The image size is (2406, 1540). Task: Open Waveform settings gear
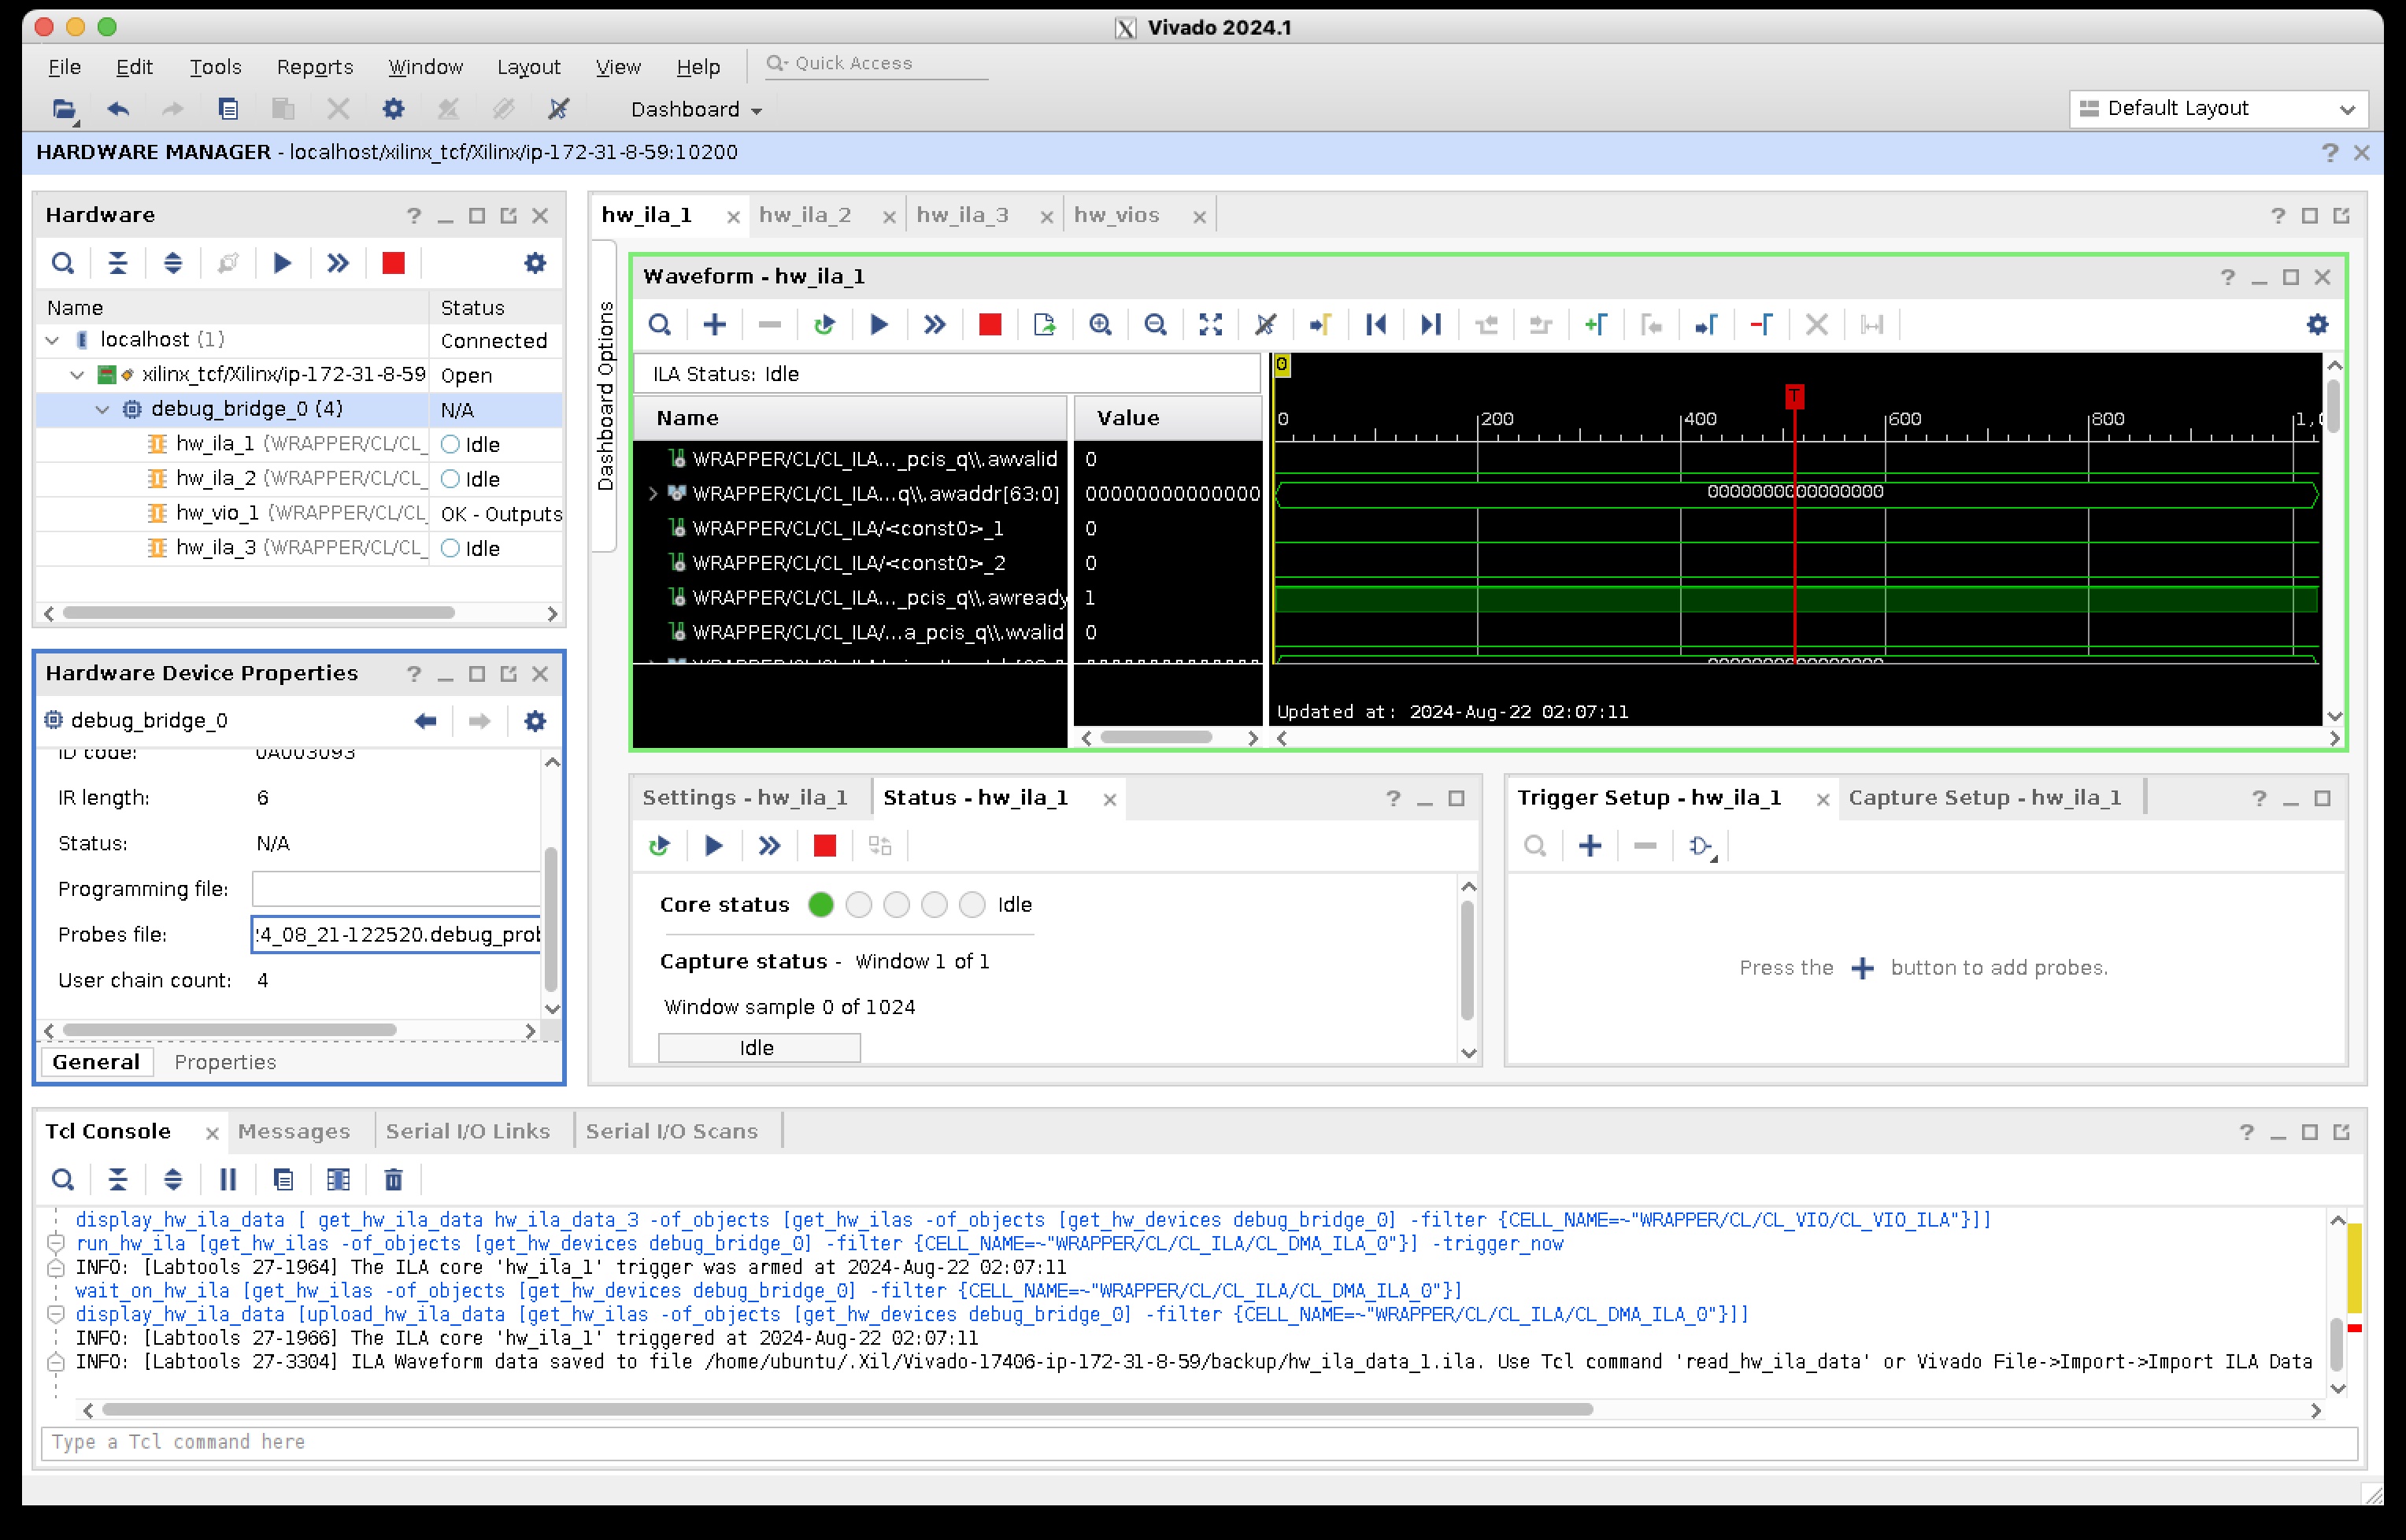pyautogui.click(x=2317, y=325)
